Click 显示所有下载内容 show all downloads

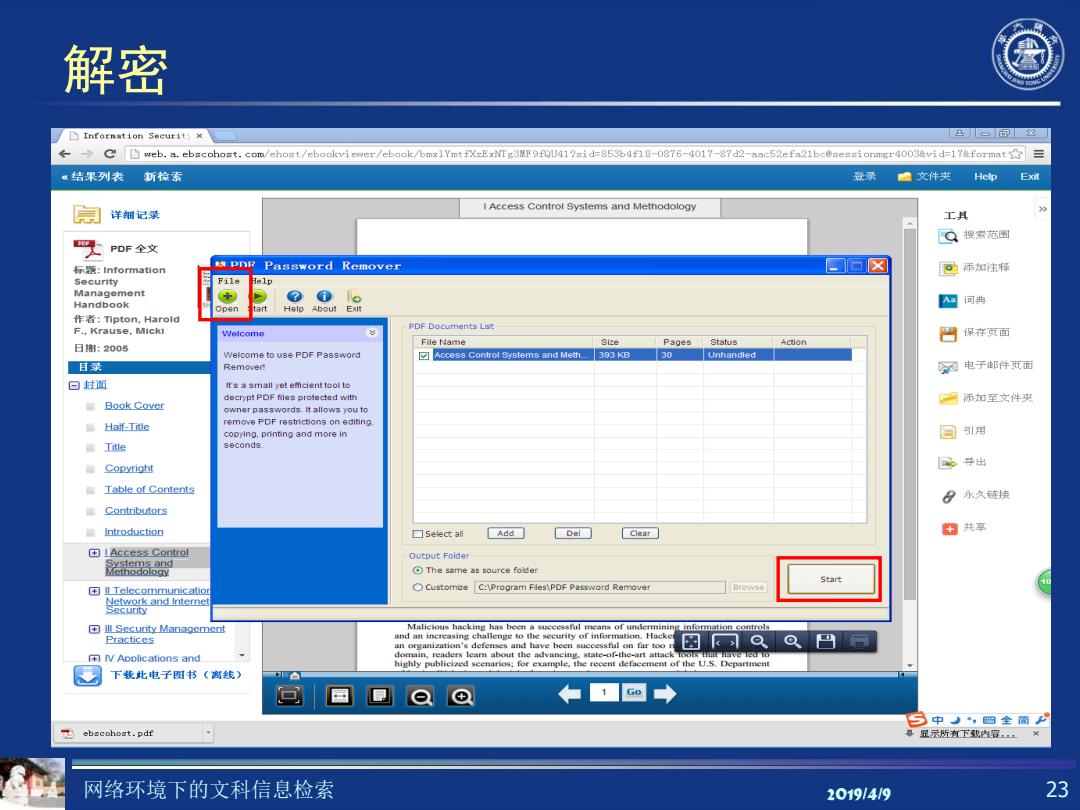[967, 734]
